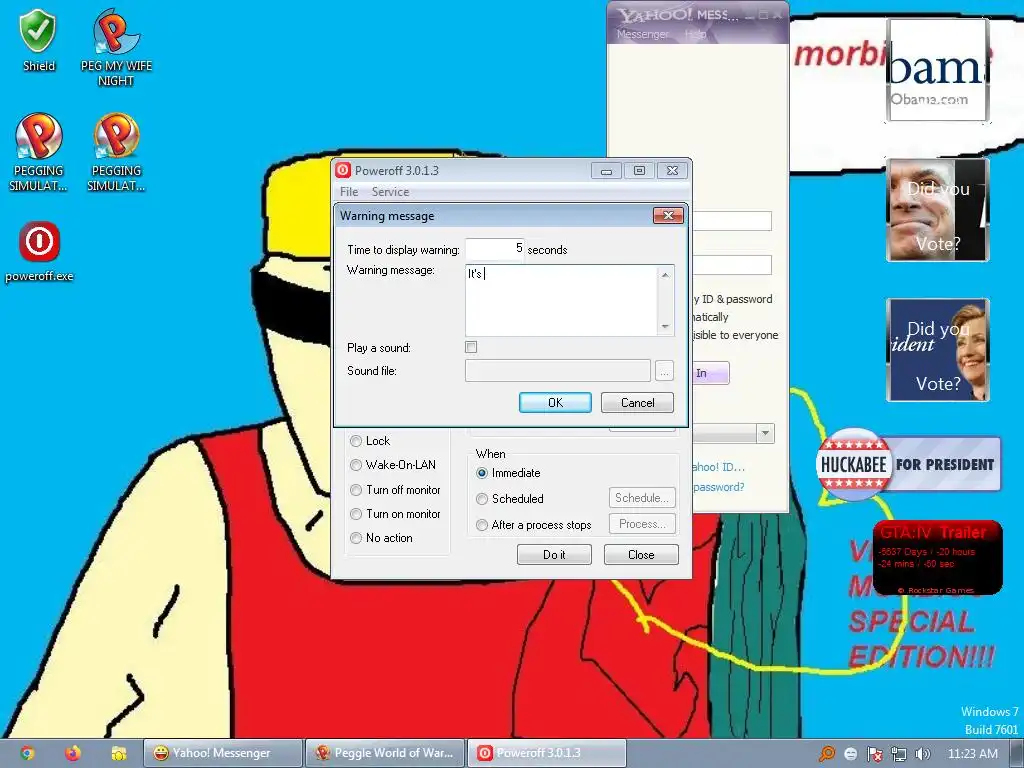Click the Yahoo password input field
The height and width of the screenshot is (768, 1024).
pos(732,265)
